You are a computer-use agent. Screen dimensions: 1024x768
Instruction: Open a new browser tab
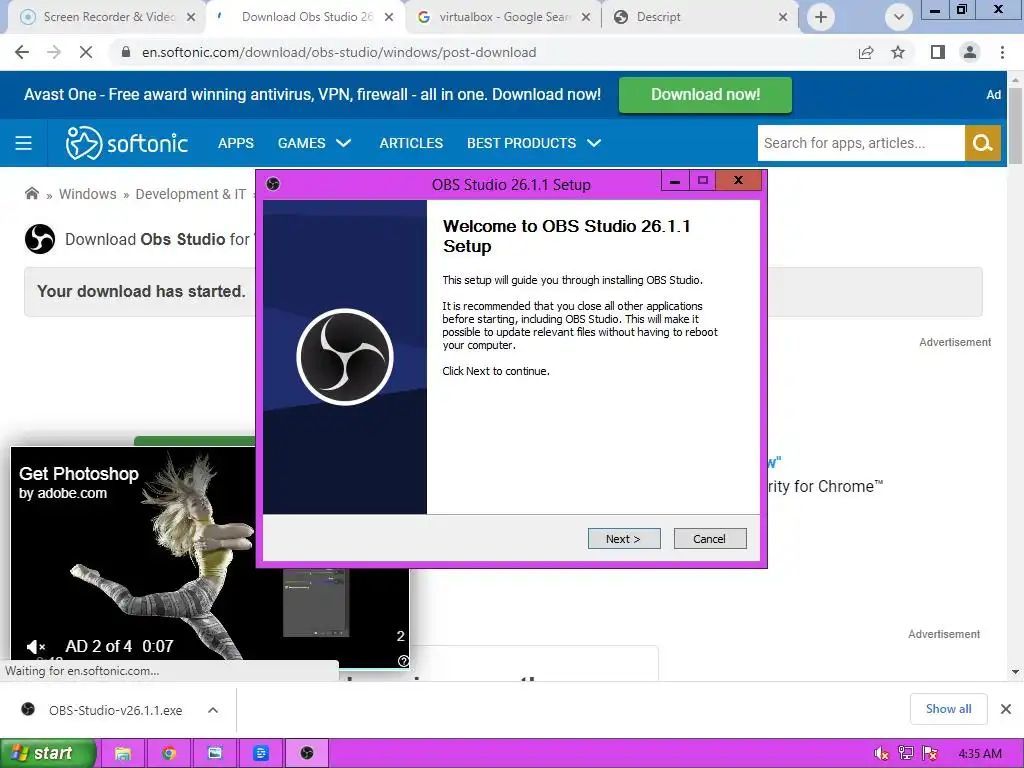[x=821, y=17]
